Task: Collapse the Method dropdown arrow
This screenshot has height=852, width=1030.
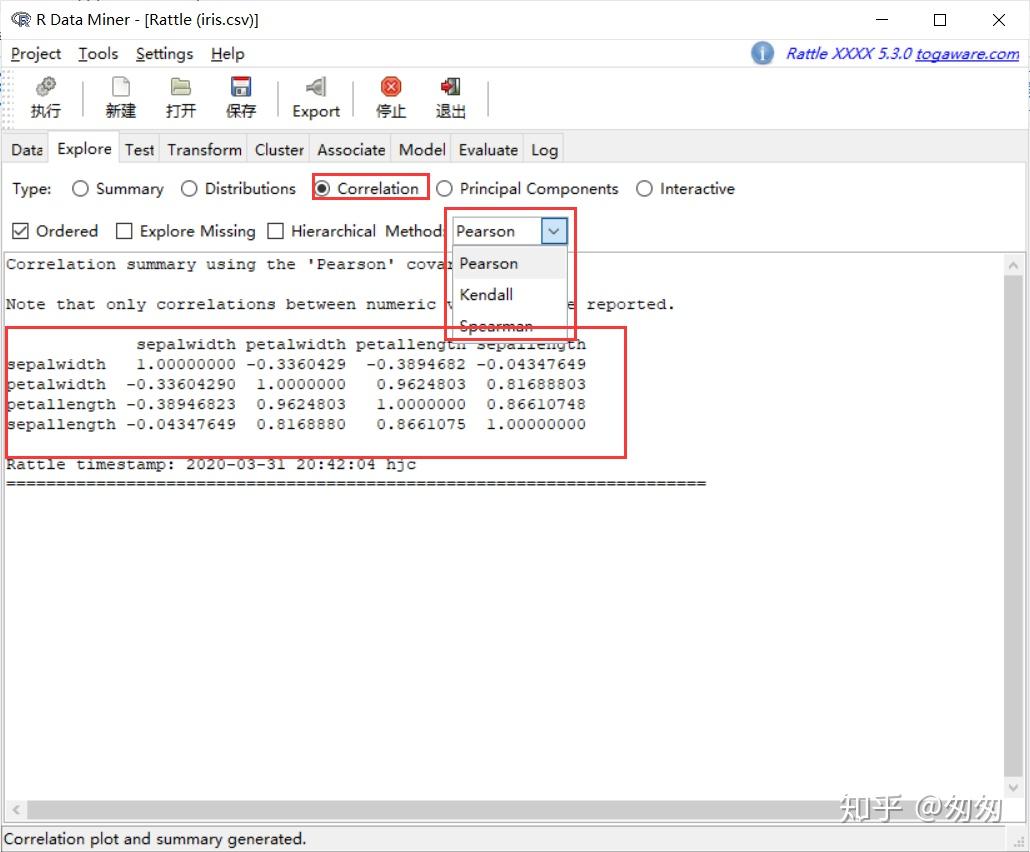Action: coord(554,231)
